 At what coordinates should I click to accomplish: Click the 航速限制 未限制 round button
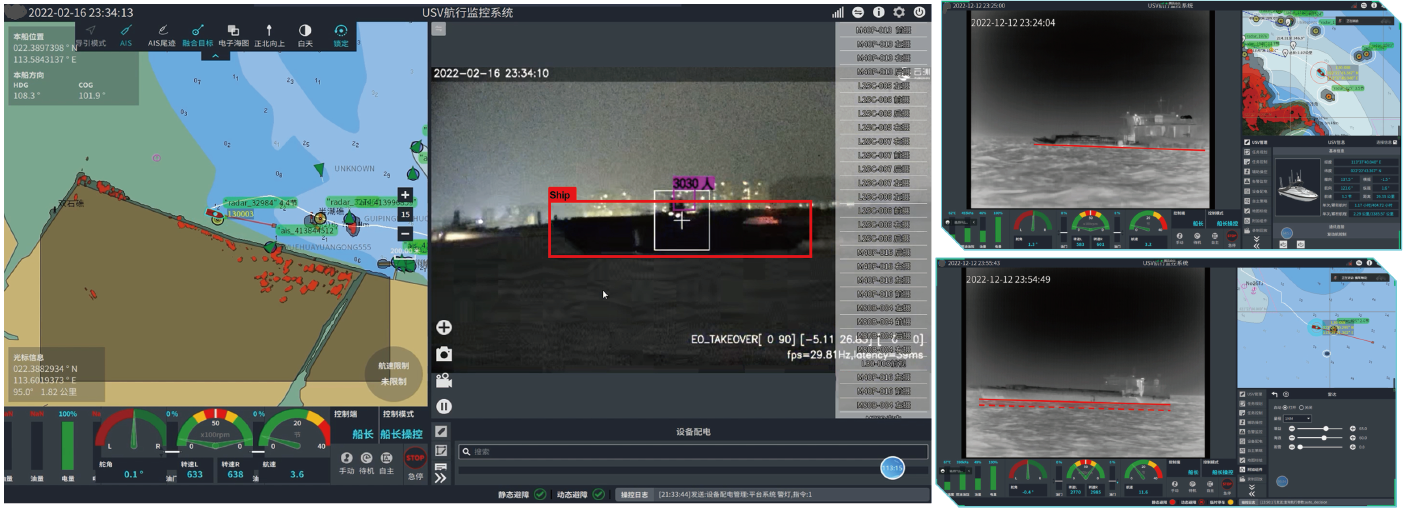[394, 373]
